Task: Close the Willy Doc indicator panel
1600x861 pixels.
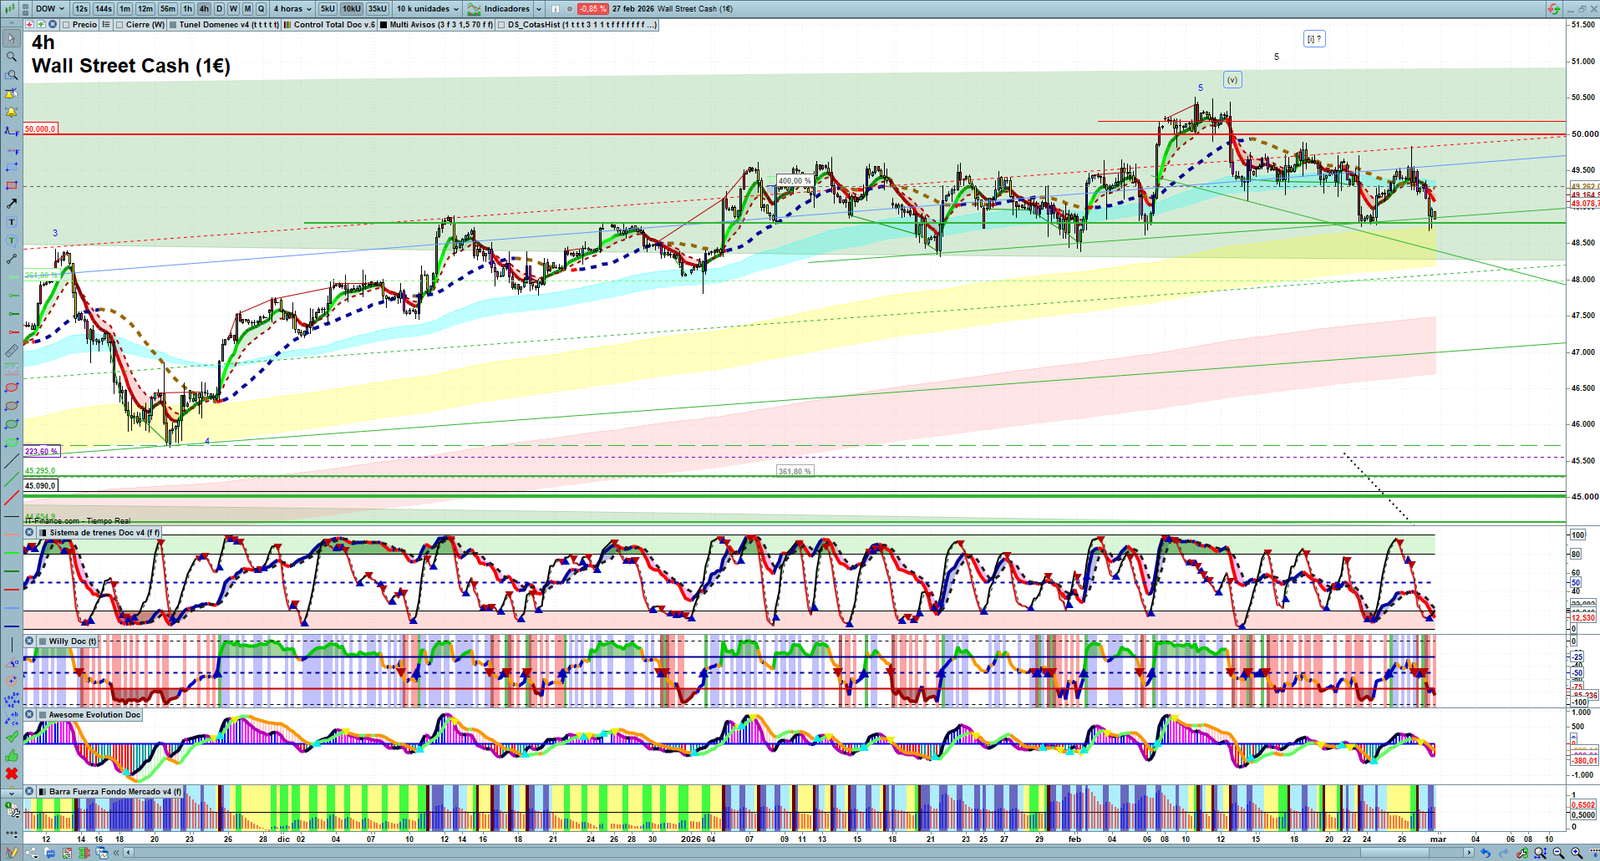Action: pyautogui.click(x=29, y=641)
